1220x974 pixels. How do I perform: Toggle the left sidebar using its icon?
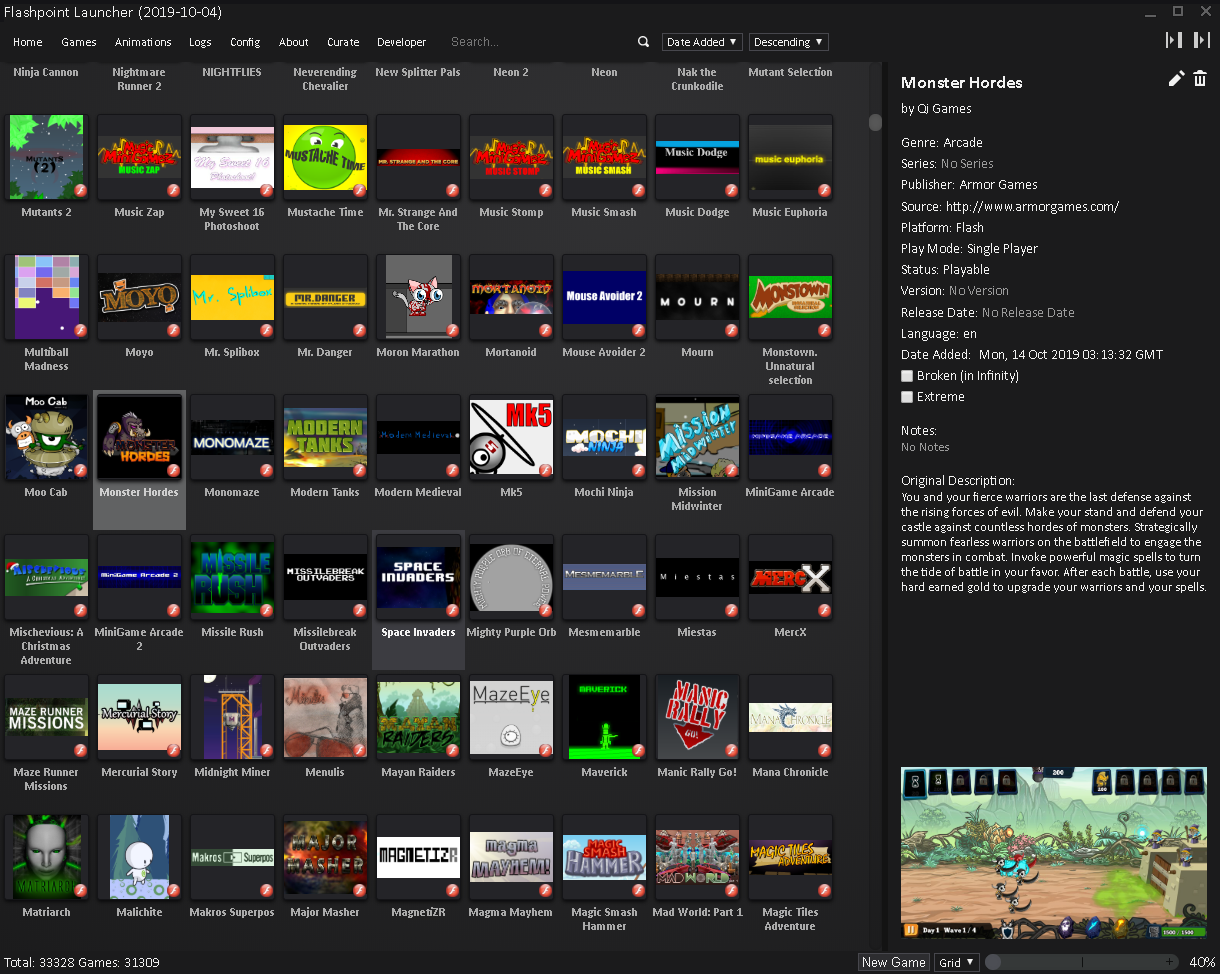1174,40
